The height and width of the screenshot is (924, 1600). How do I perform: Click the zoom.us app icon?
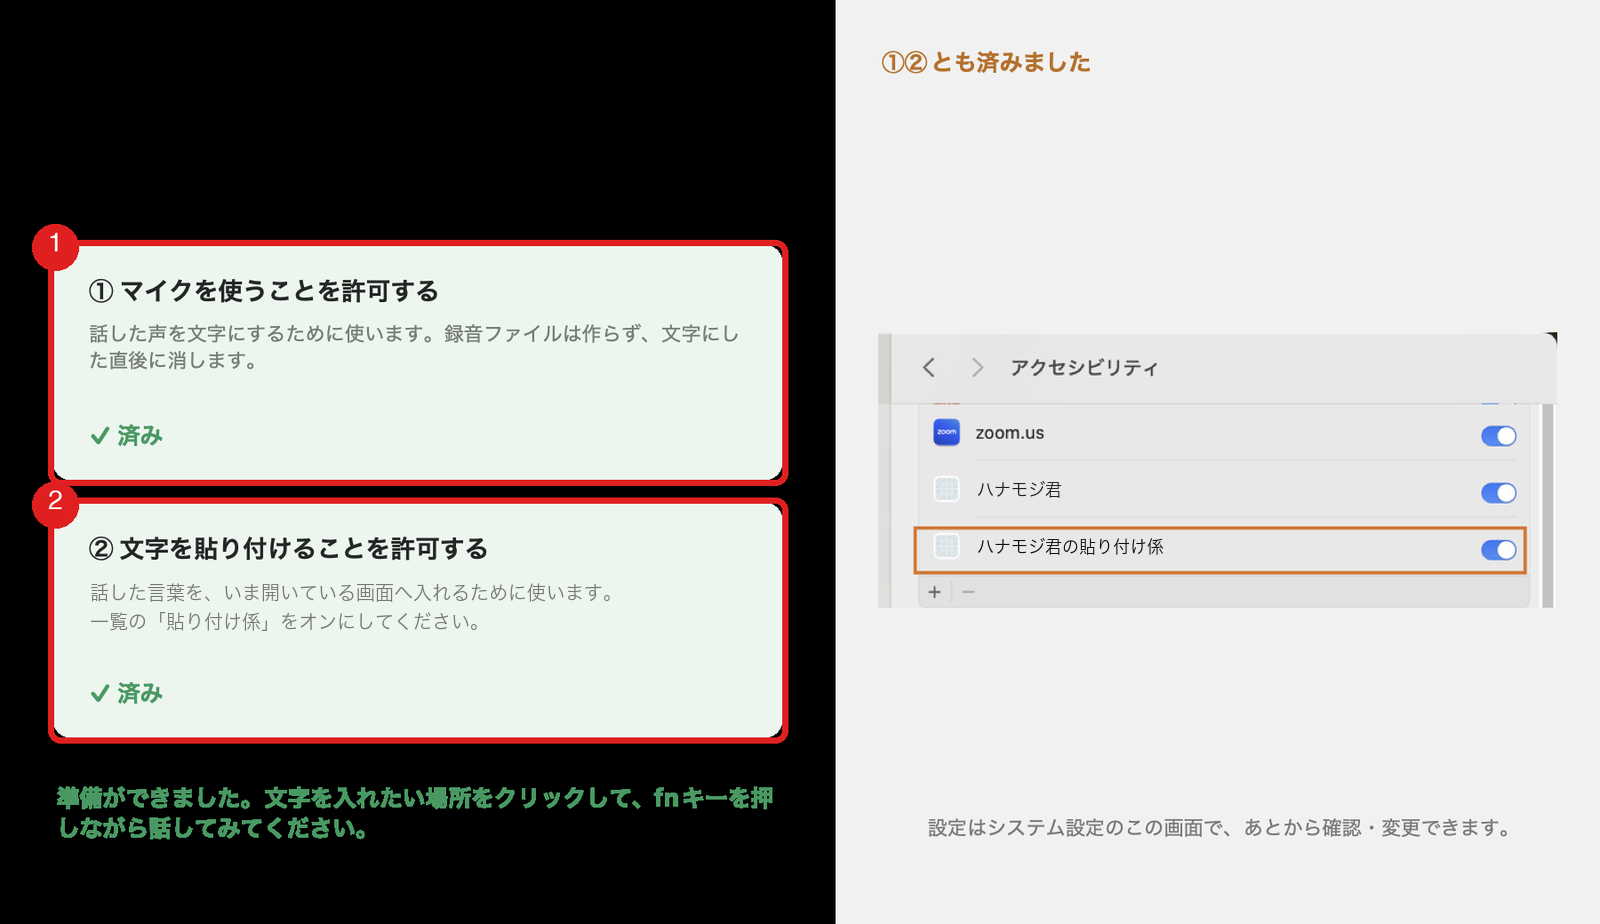tap(946, 432)
